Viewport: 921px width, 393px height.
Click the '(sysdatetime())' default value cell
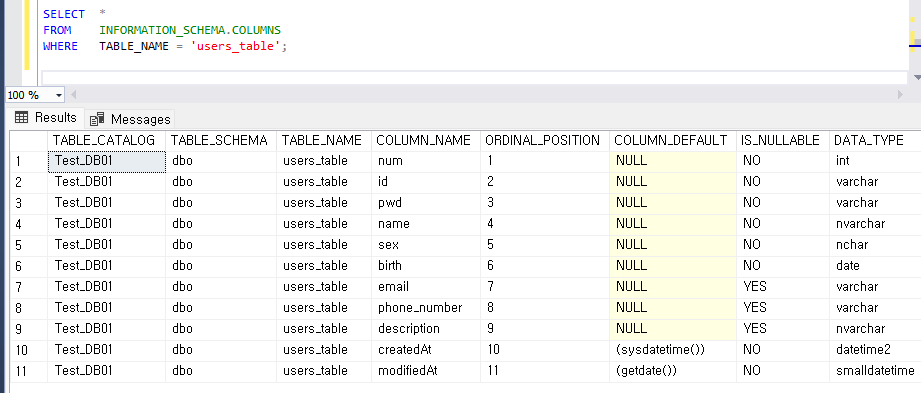[673, 351]
